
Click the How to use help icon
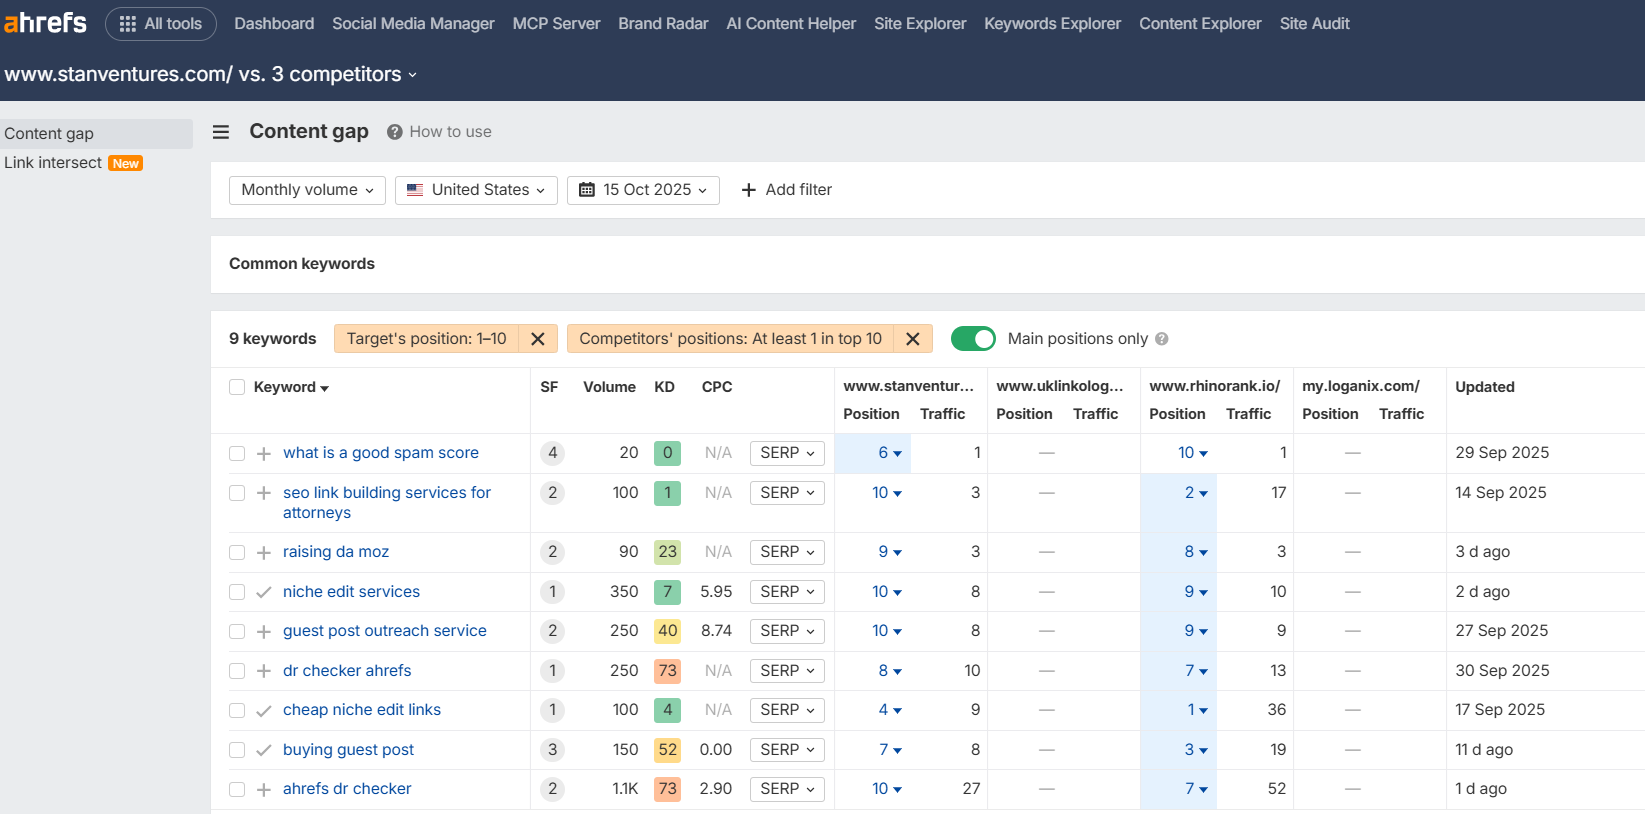point(395,132)
